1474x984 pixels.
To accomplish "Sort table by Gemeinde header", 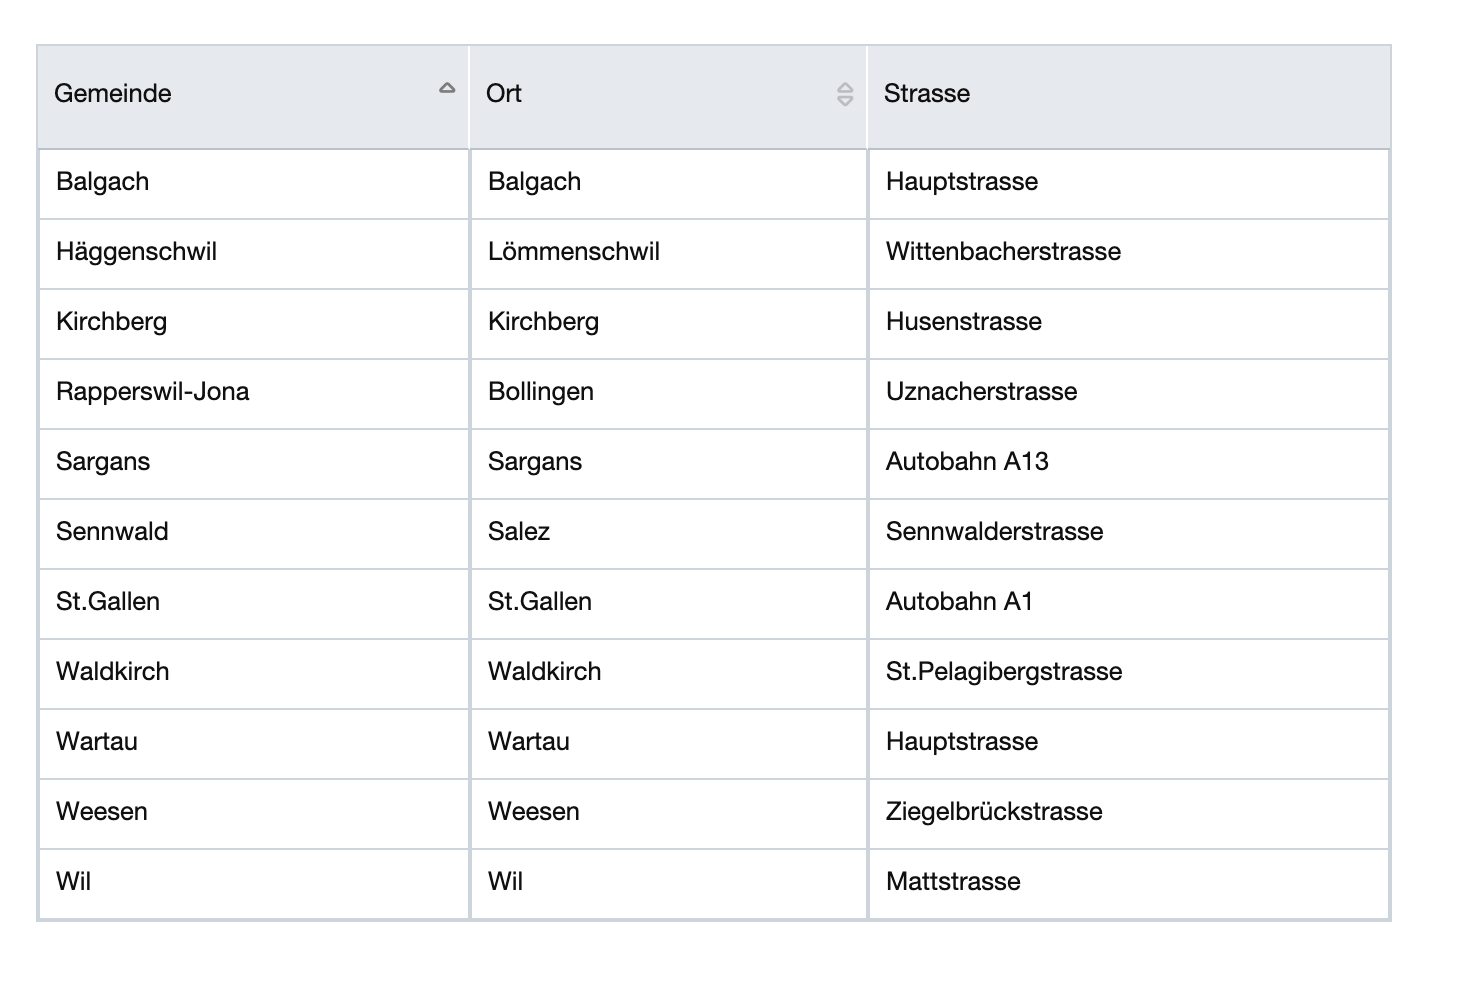I will [113, 94].
